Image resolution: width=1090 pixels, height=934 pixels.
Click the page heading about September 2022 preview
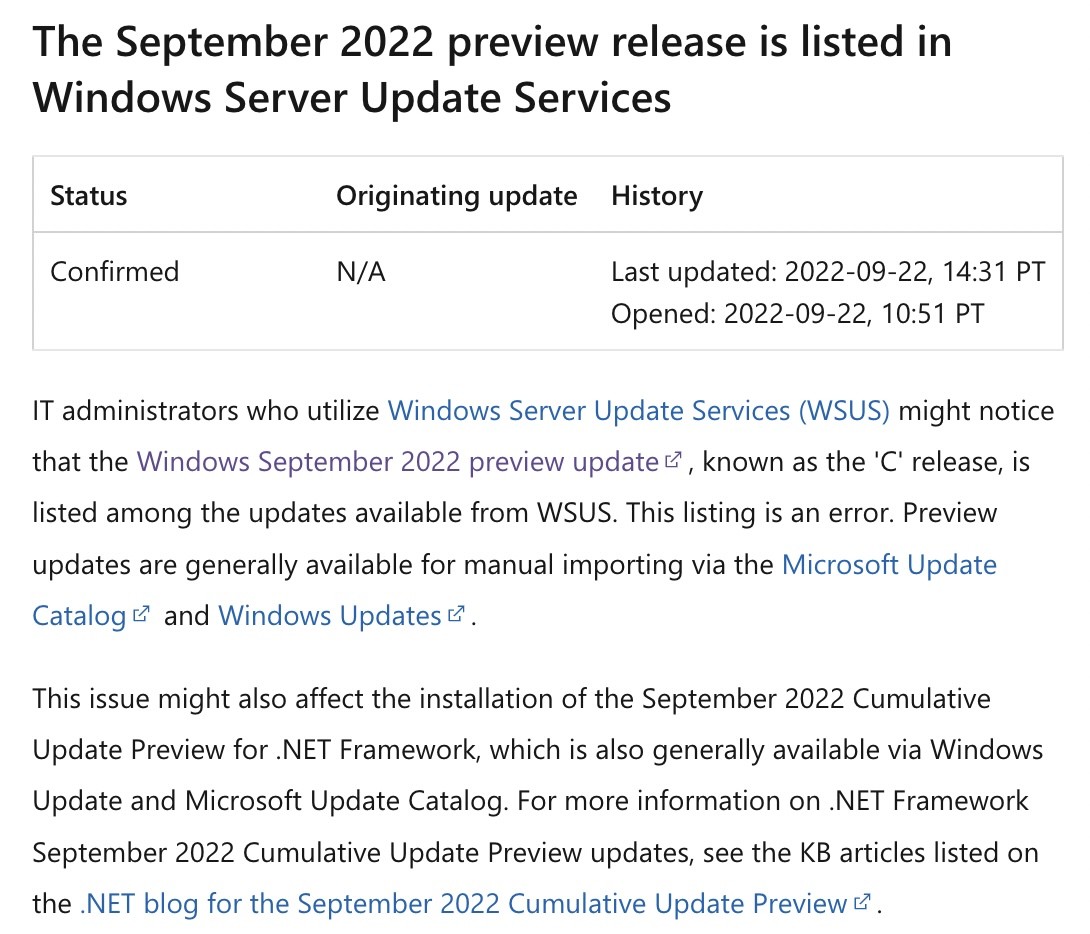[492, 69]
